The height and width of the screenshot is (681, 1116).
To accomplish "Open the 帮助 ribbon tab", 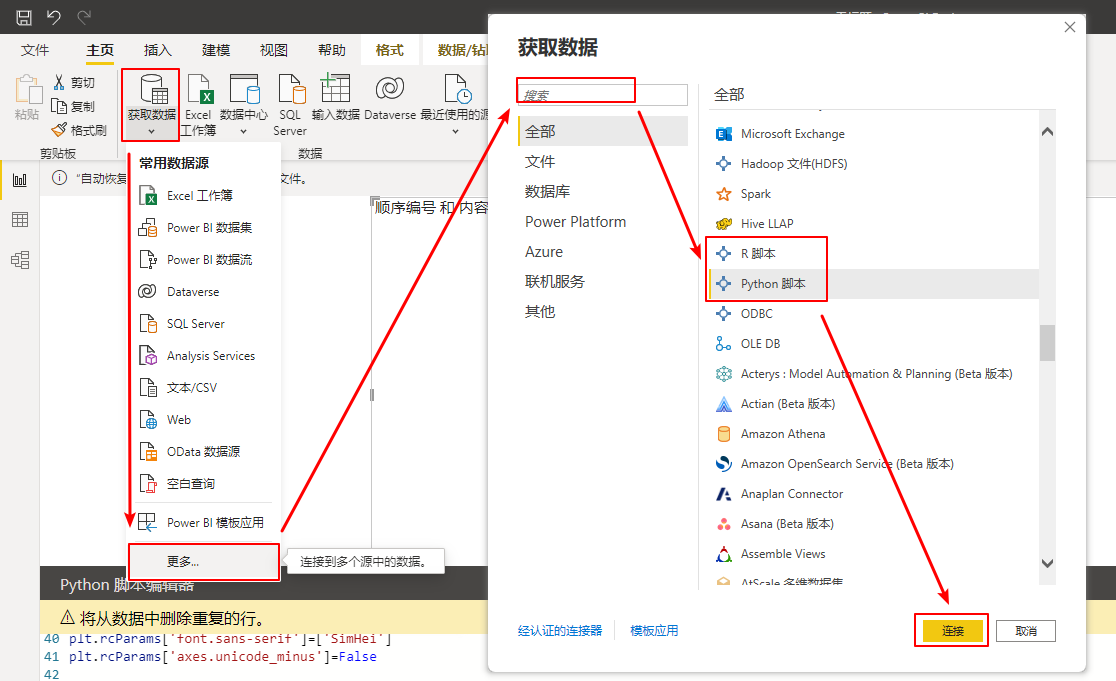I will (332, 50).
